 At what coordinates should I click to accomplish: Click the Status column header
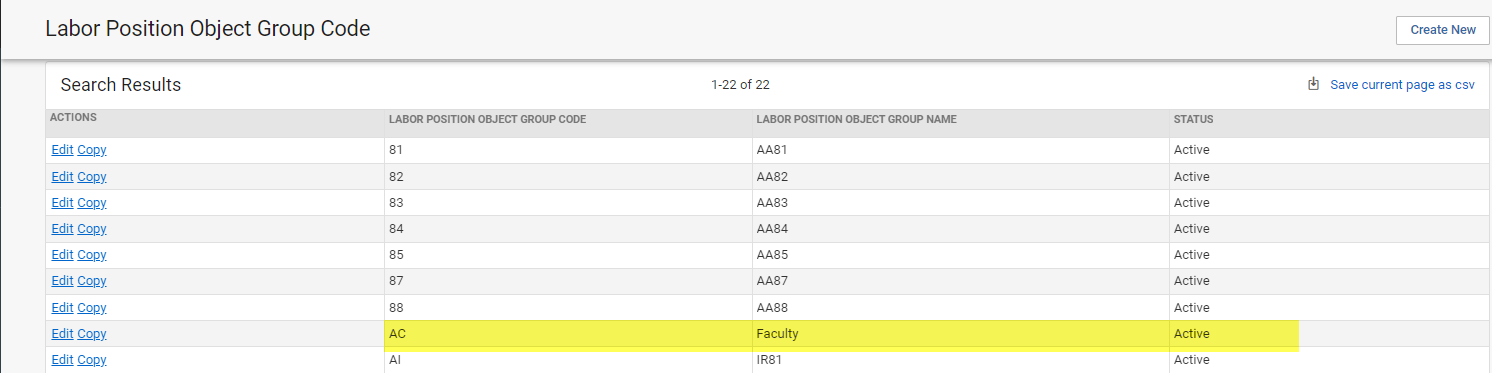click(1193, 120)
